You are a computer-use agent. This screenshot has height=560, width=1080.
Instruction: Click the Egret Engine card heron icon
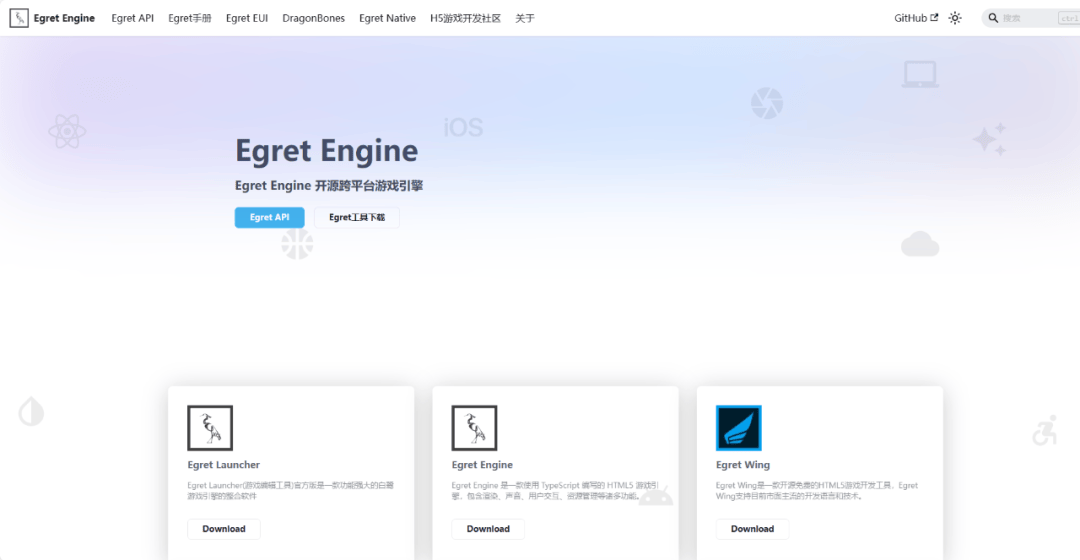coord(474,428)
